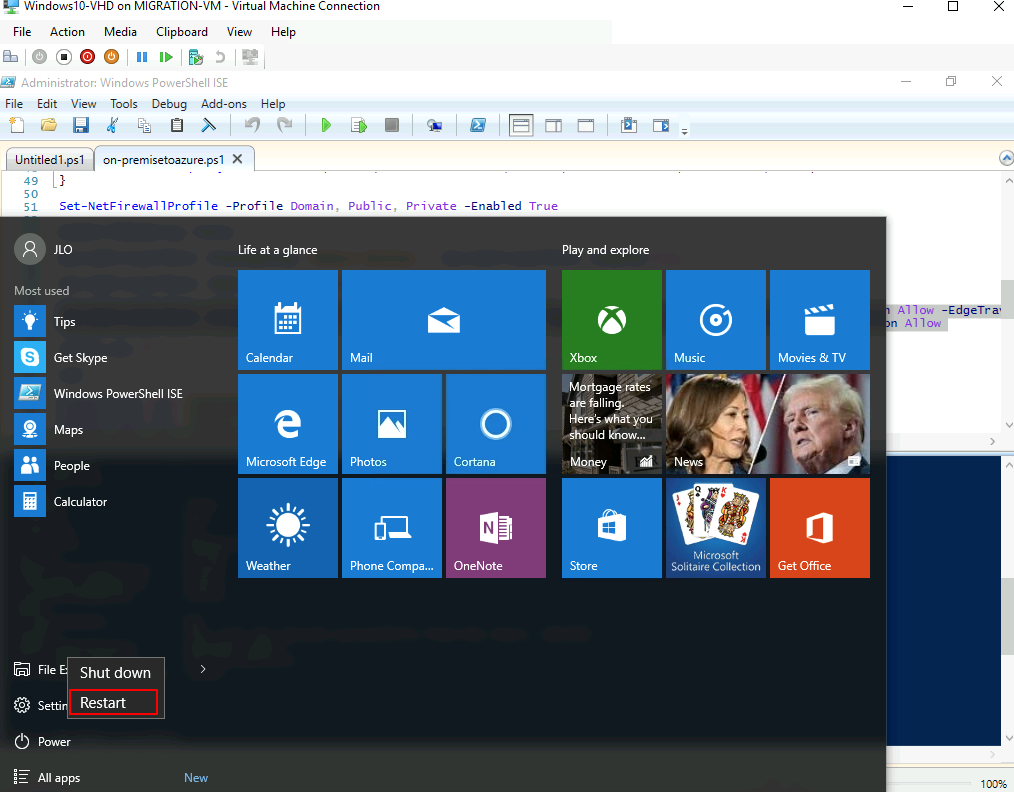Click the Save script floppy icon

81,125
